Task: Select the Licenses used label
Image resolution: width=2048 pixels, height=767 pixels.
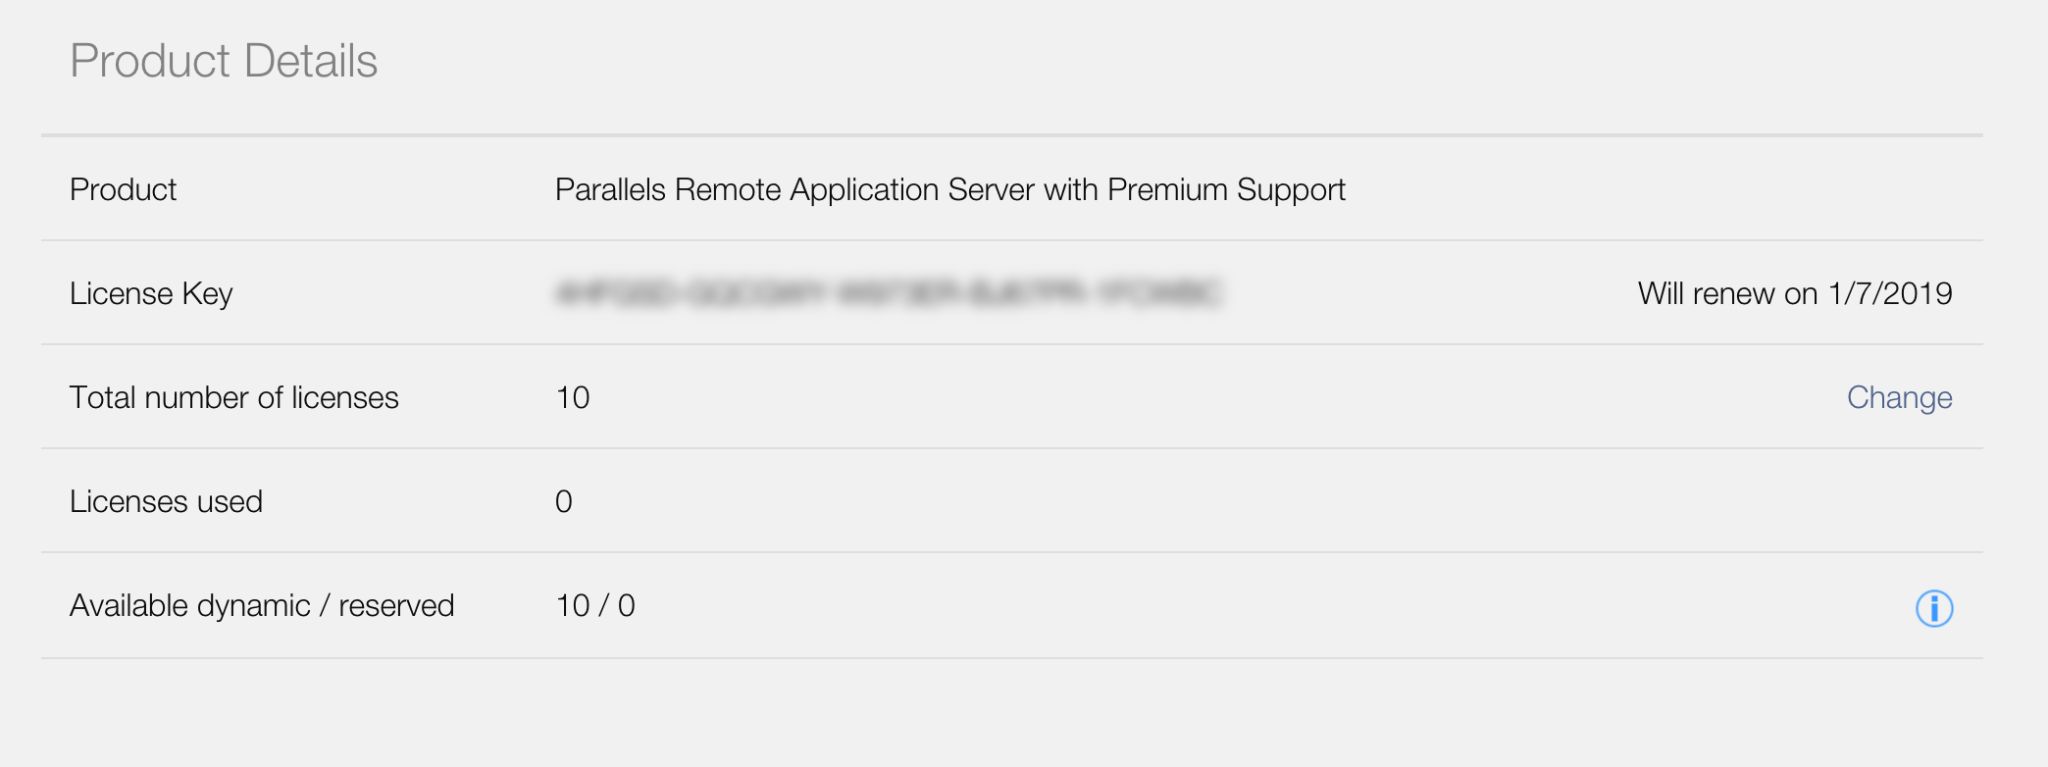Action: point(166,502)
